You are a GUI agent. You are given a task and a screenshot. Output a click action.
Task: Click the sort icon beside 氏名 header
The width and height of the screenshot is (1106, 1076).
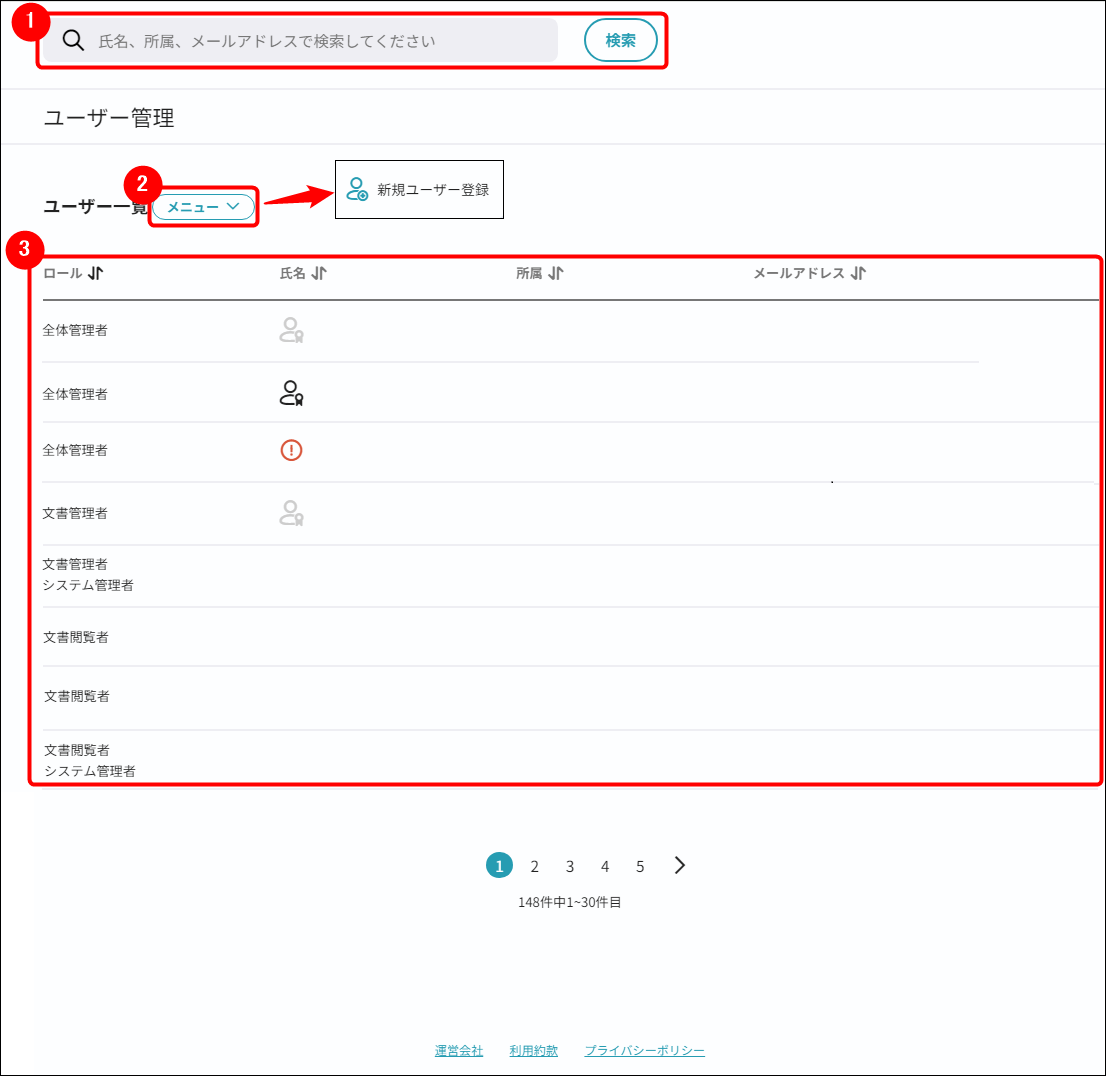pyautogui.click(x=318, y=273)
